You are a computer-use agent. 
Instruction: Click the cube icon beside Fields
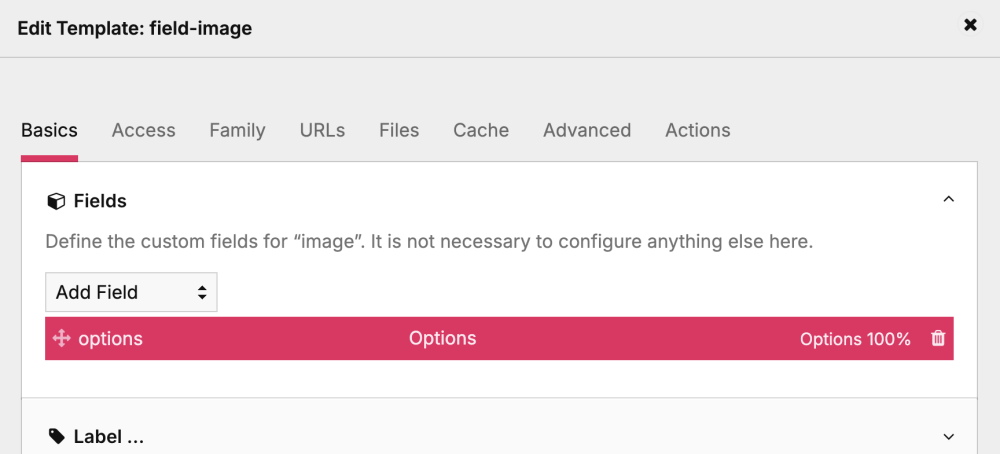click(x=56, y=201)
